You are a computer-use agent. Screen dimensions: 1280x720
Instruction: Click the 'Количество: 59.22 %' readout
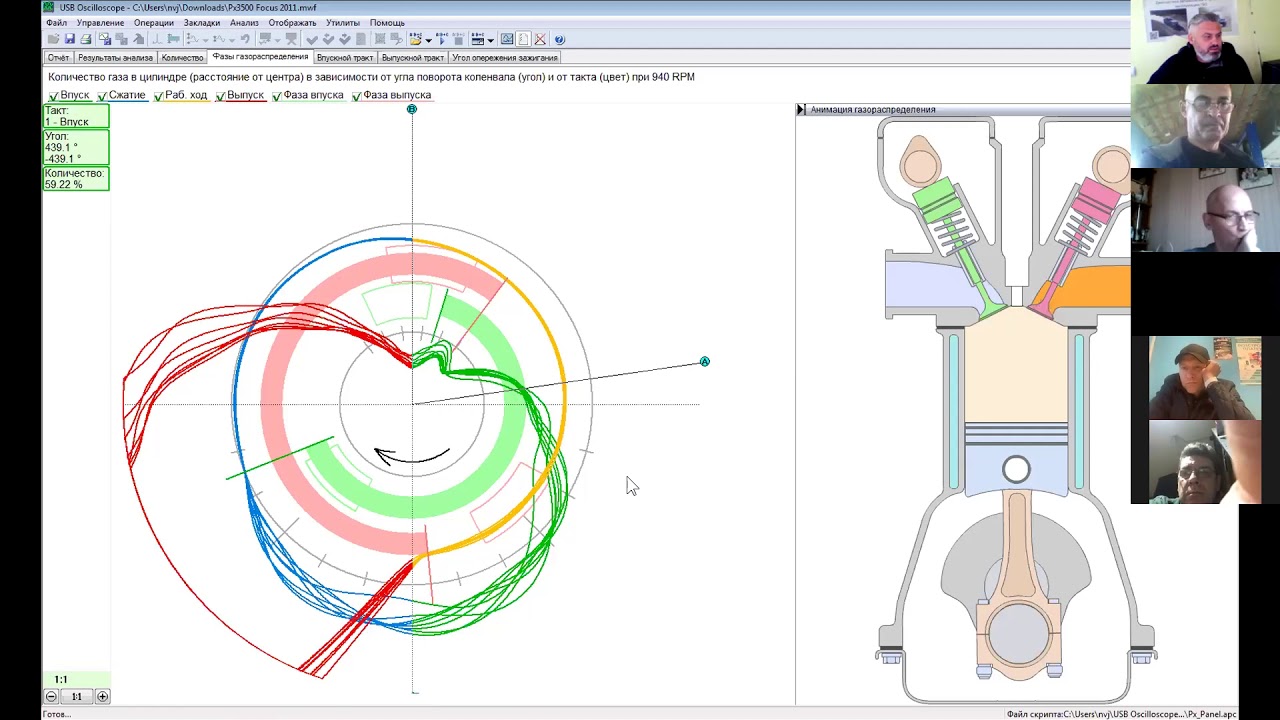click(76, 178)
